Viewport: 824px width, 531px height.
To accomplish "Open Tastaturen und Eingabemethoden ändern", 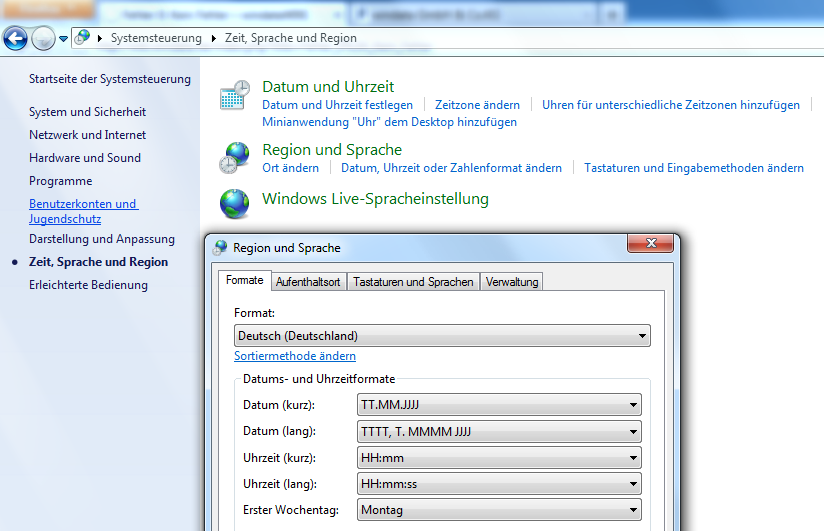I will [694, 168].
